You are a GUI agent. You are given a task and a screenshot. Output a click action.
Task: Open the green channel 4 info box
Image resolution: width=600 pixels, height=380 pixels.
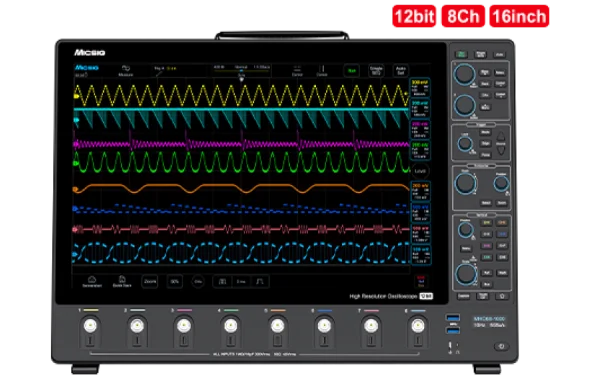420,151
